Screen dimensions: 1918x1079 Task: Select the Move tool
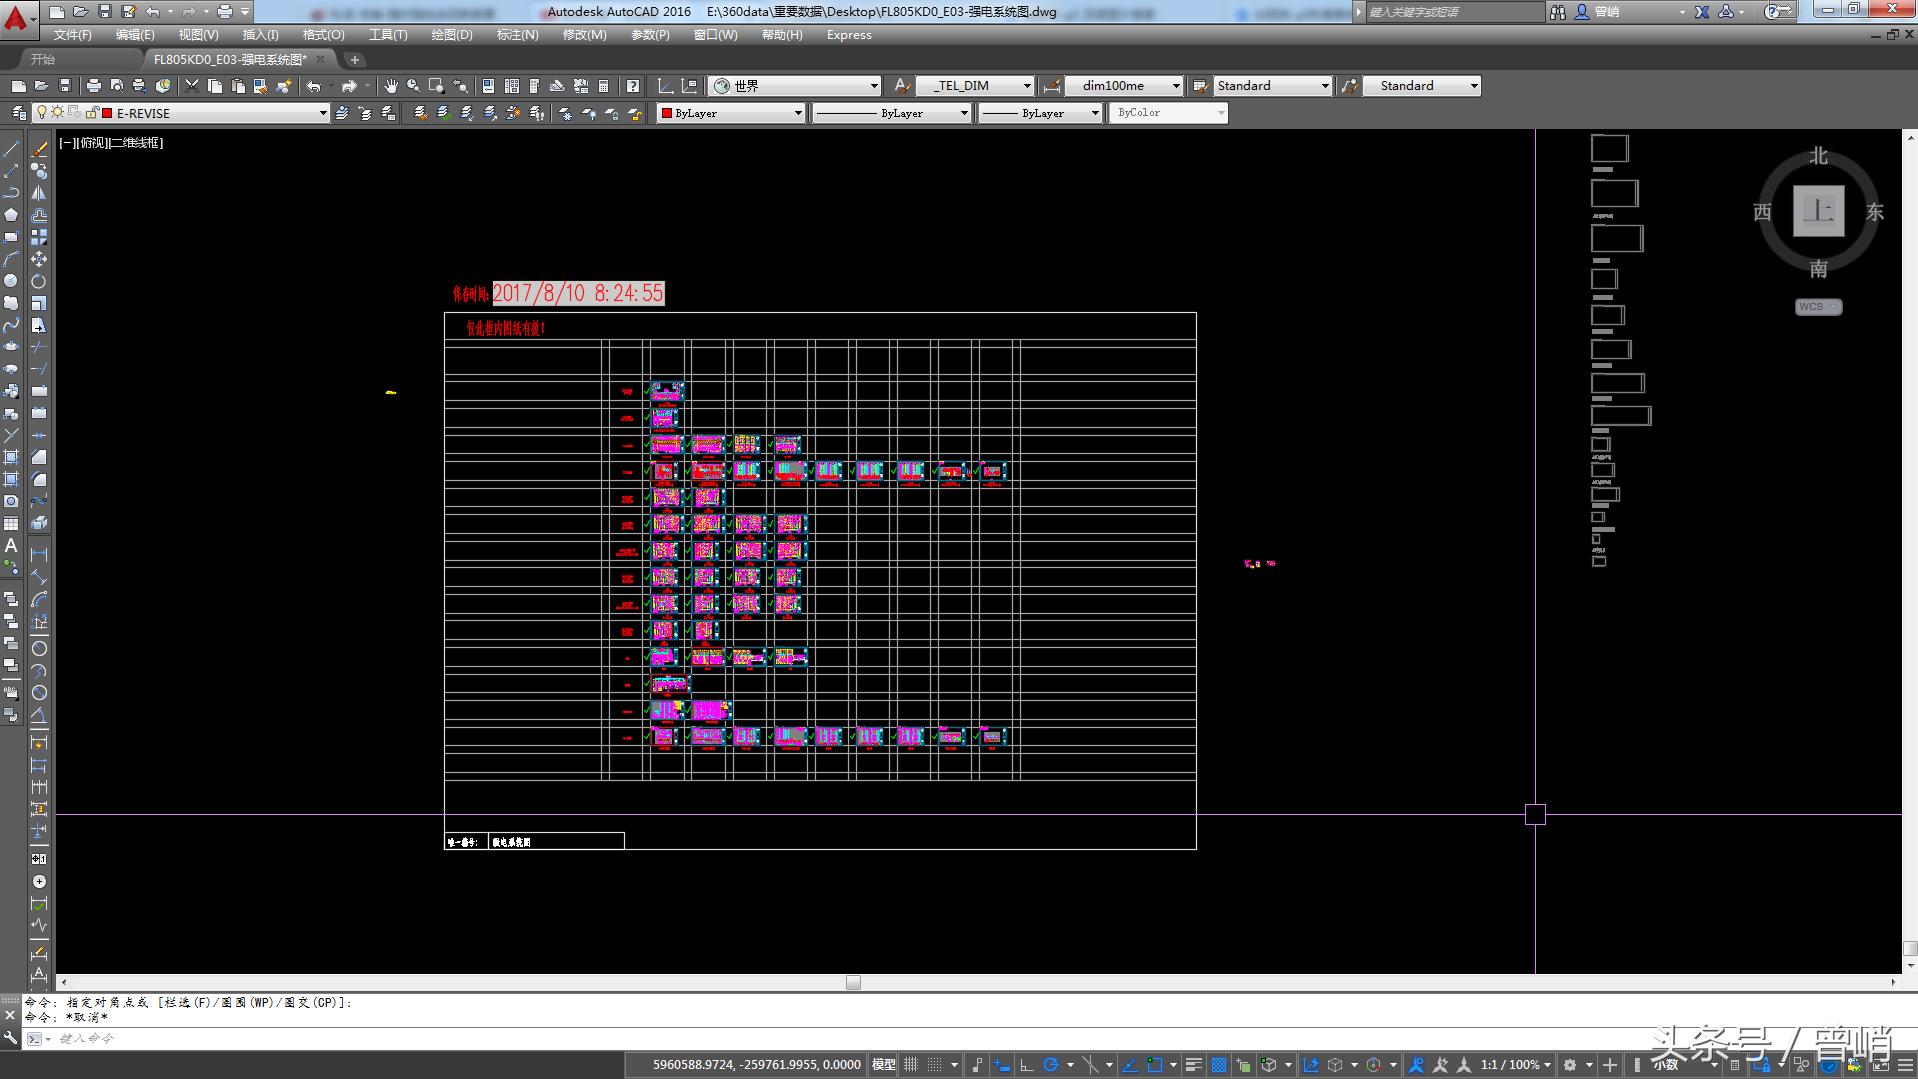coord(39,259)
